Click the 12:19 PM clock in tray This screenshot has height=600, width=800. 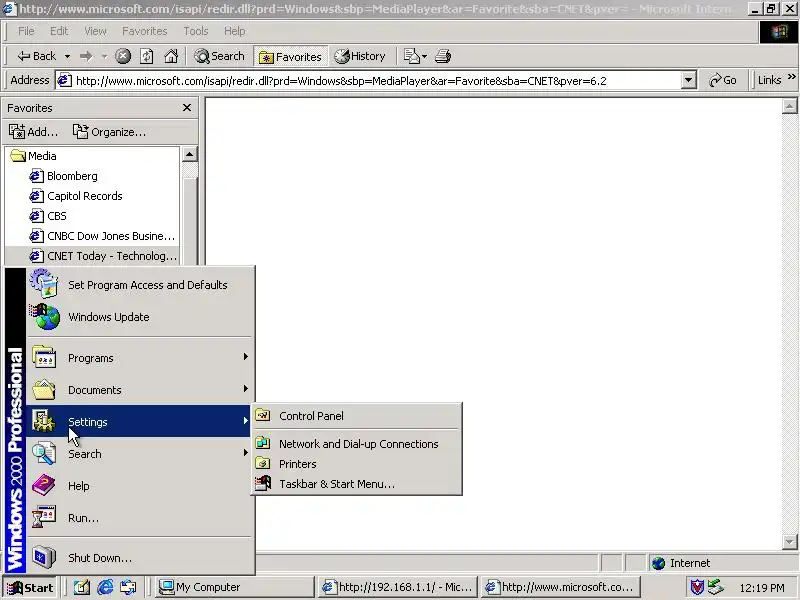[762, 588]
